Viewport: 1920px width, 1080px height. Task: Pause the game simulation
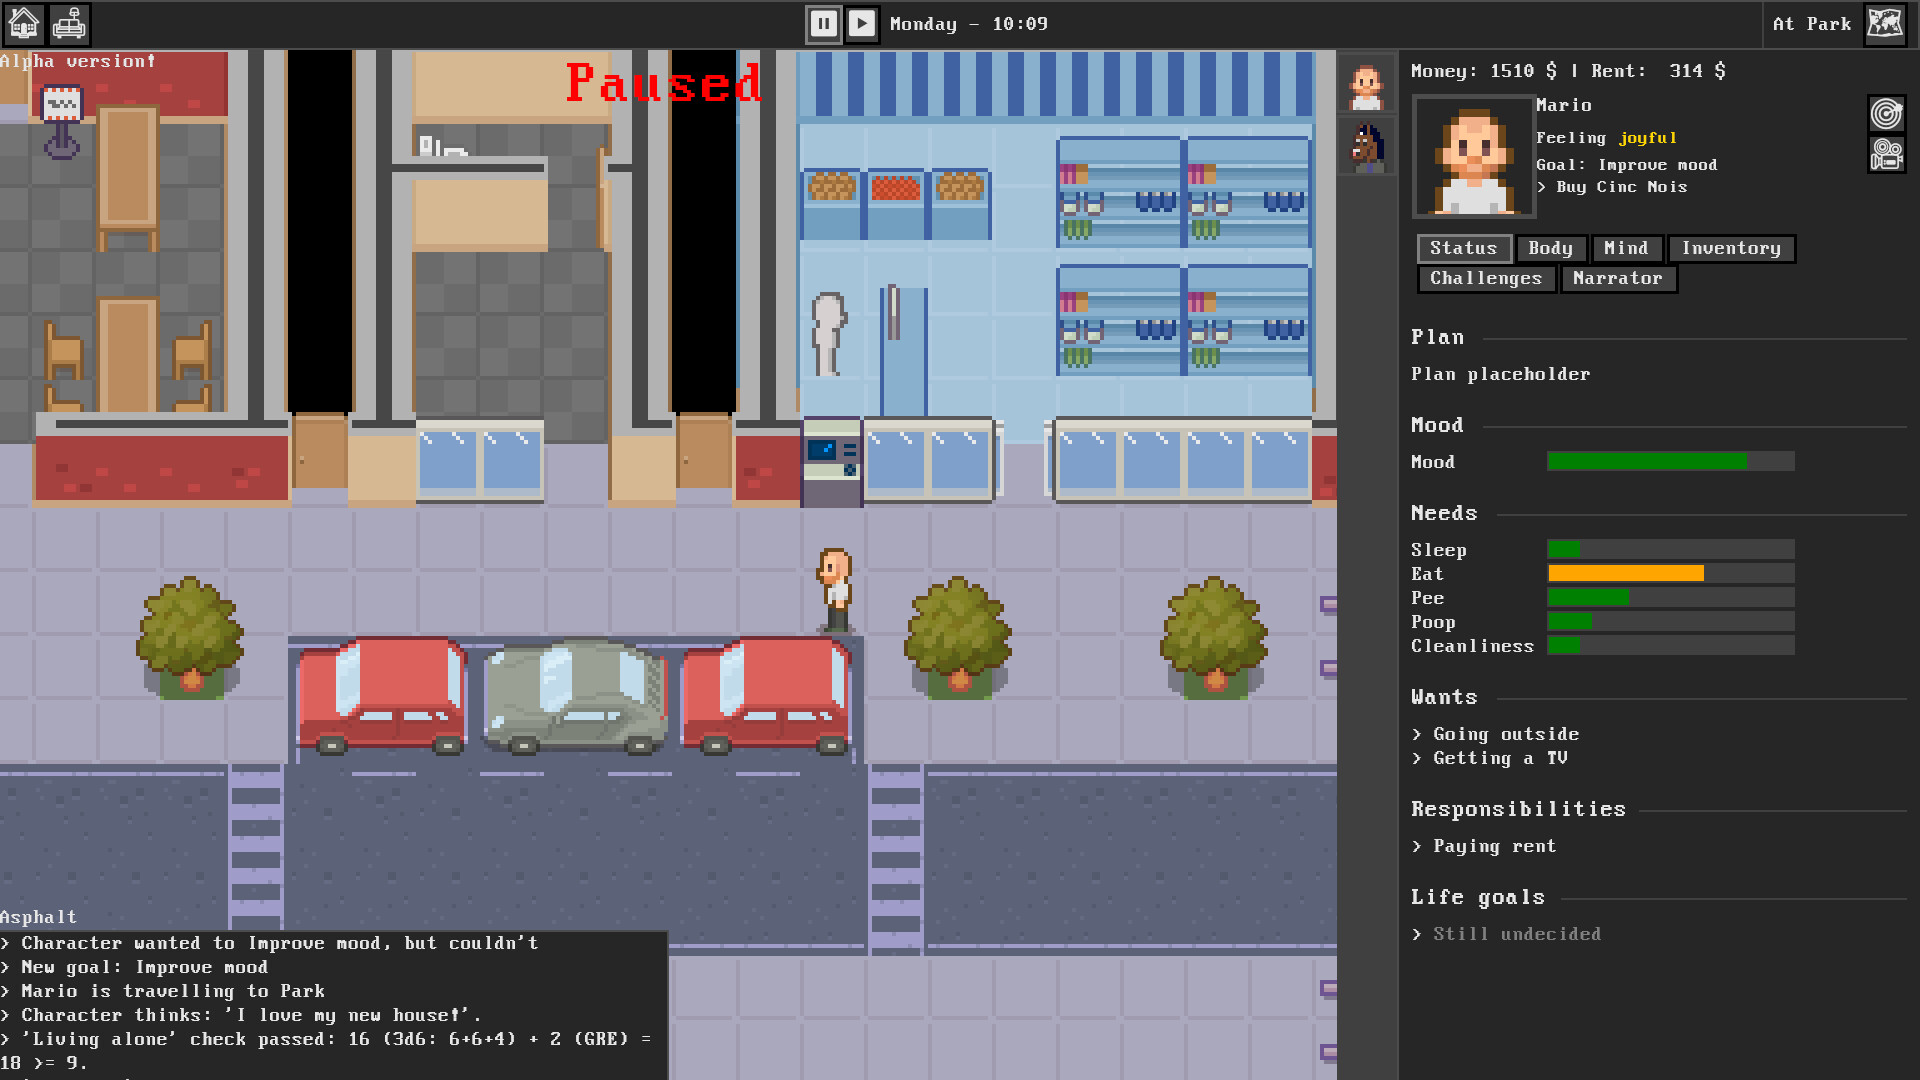[823, 23]
